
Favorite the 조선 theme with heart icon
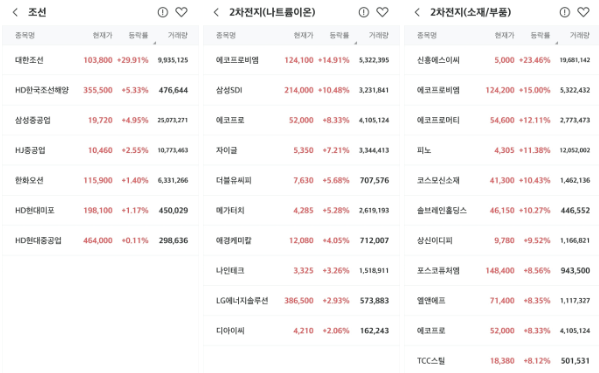click(181, 12)
